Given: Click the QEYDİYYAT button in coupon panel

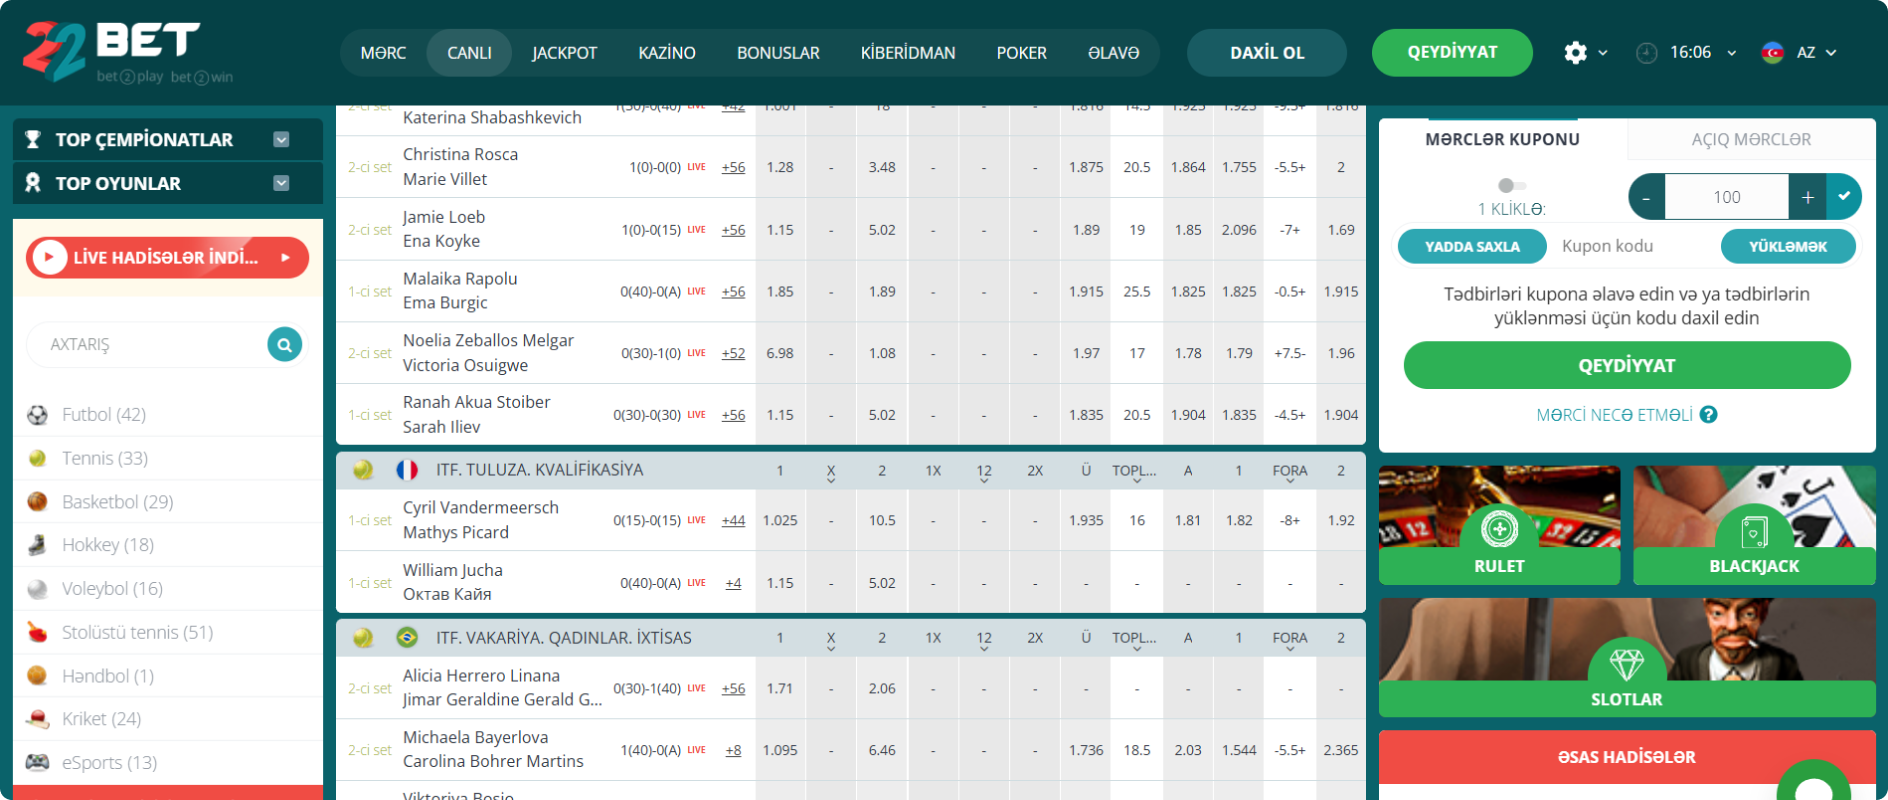Looking at the screenshot, I should tap(1627, 365).
